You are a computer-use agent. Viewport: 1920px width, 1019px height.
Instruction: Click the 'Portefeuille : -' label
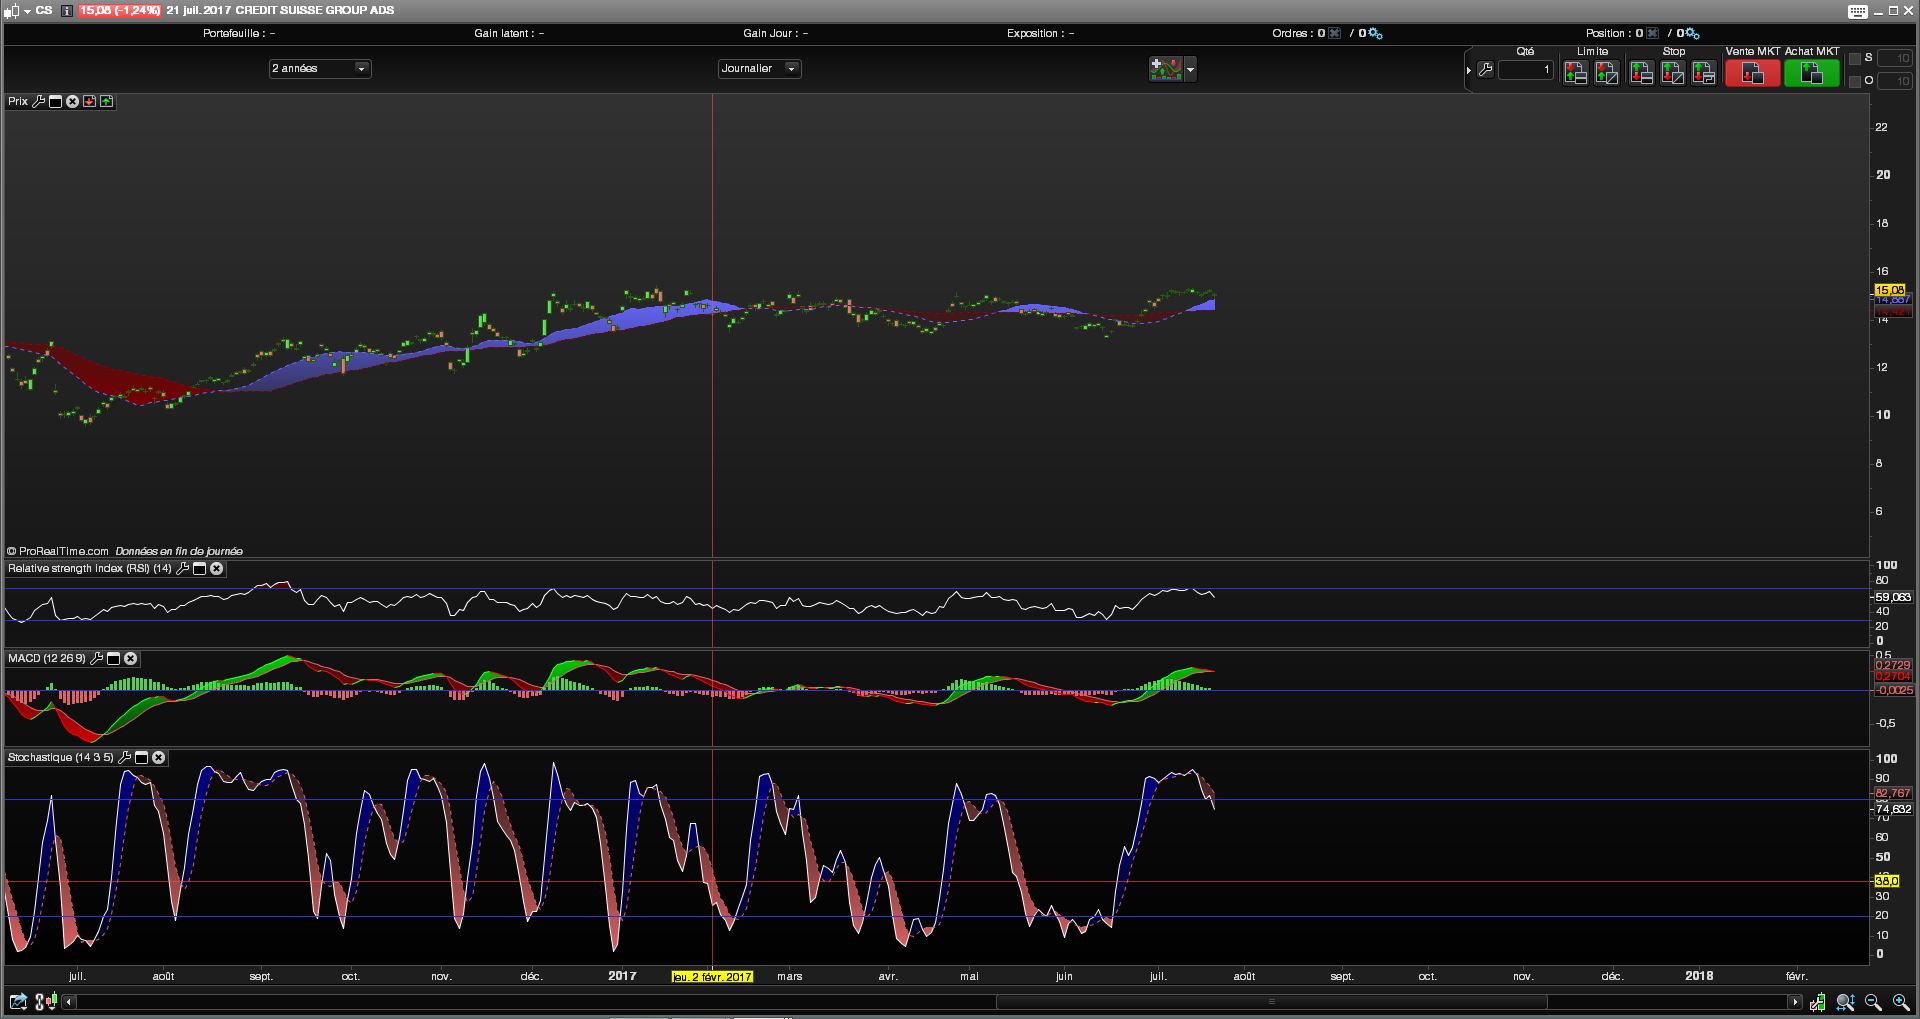click(x=239, y=33)
